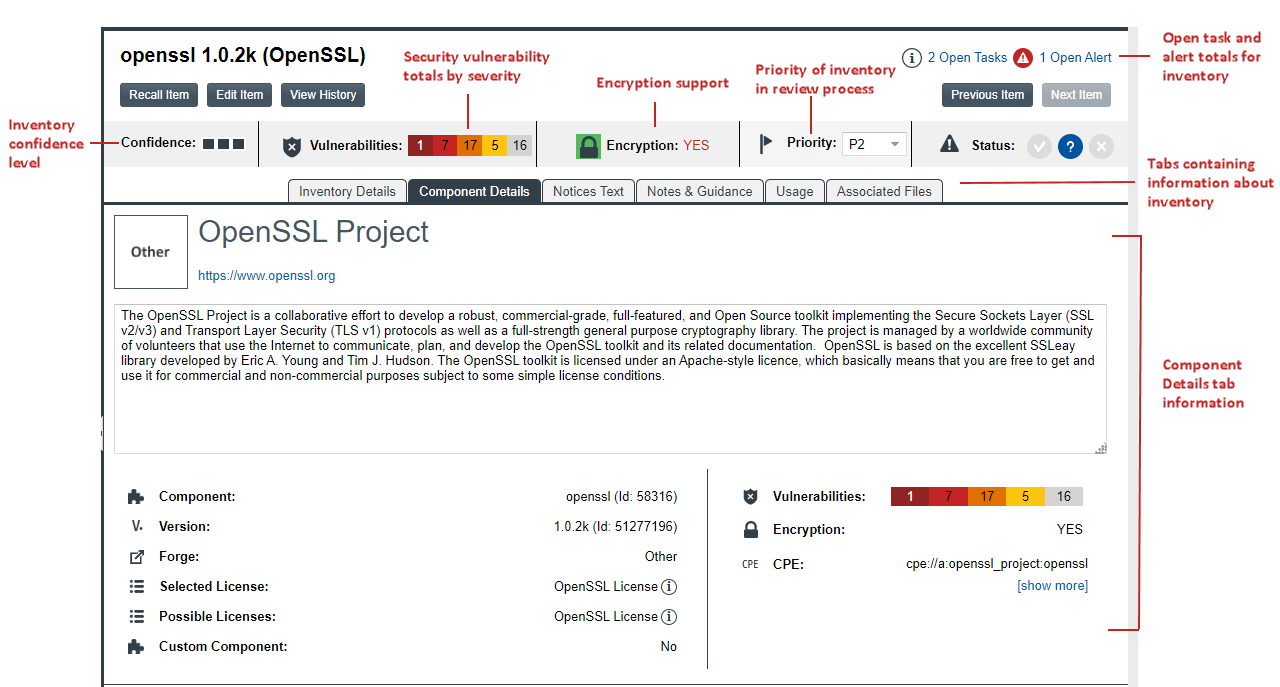This screenshot has height=687, width=1280.
Task: Open the 2 Open Tasks link
Action: coord(967,58)
